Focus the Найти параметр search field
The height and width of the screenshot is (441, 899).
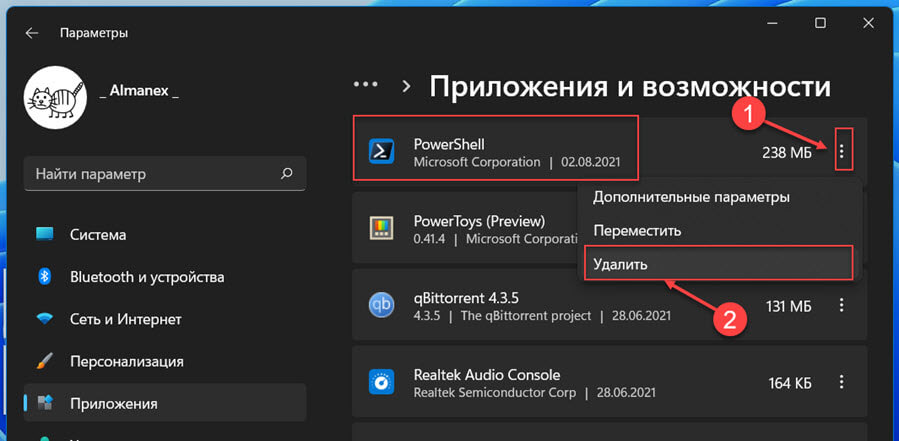(x=165, y=173)
